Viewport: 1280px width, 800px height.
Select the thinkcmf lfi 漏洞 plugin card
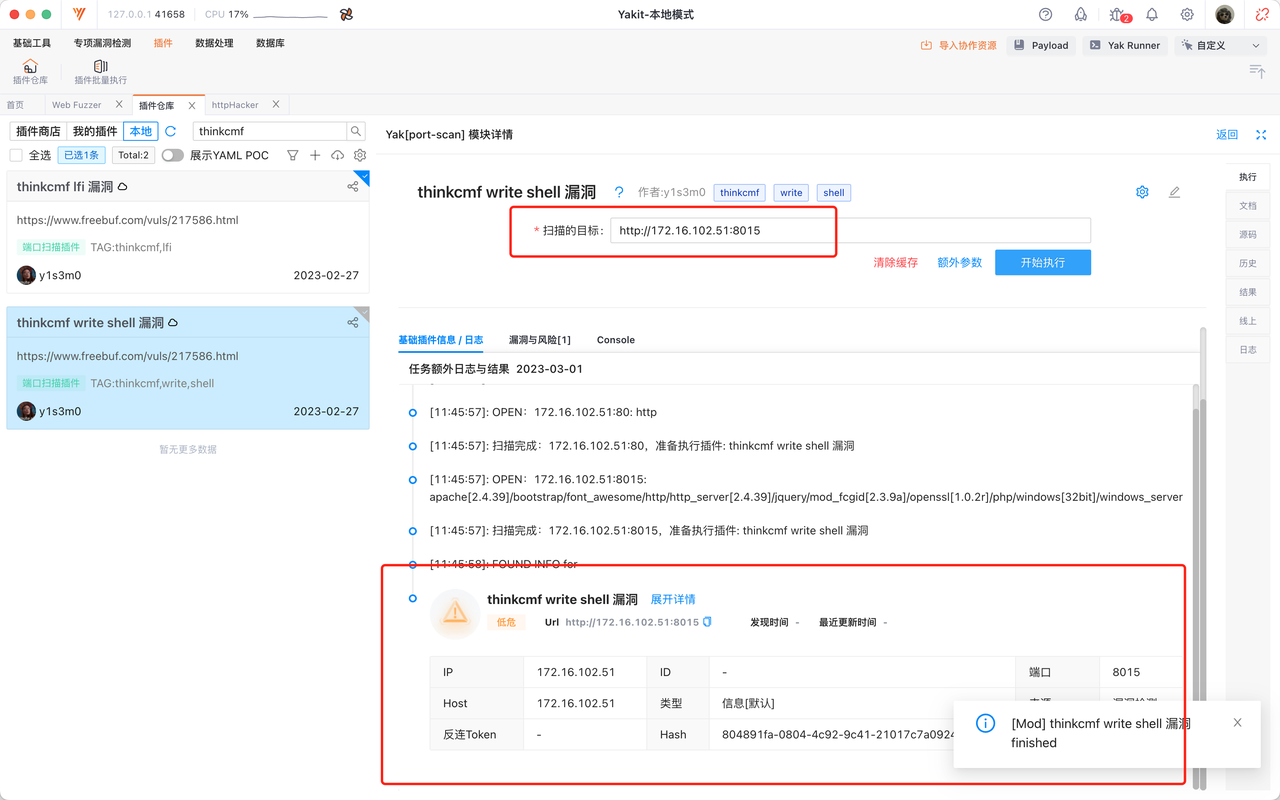point(188,232)
